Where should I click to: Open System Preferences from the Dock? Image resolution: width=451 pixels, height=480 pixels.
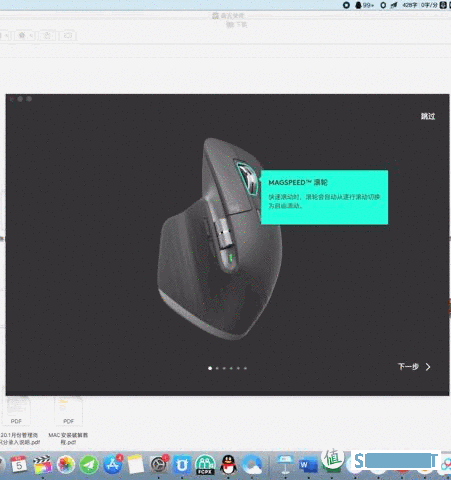[159, 464]
